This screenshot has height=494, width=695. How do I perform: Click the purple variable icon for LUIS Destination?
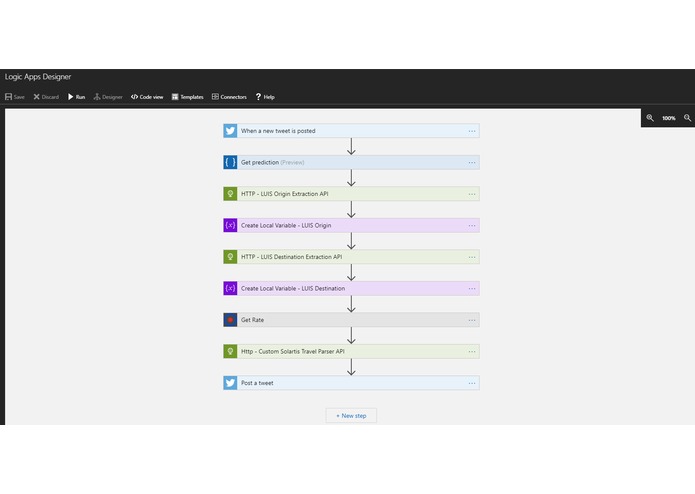230,288
